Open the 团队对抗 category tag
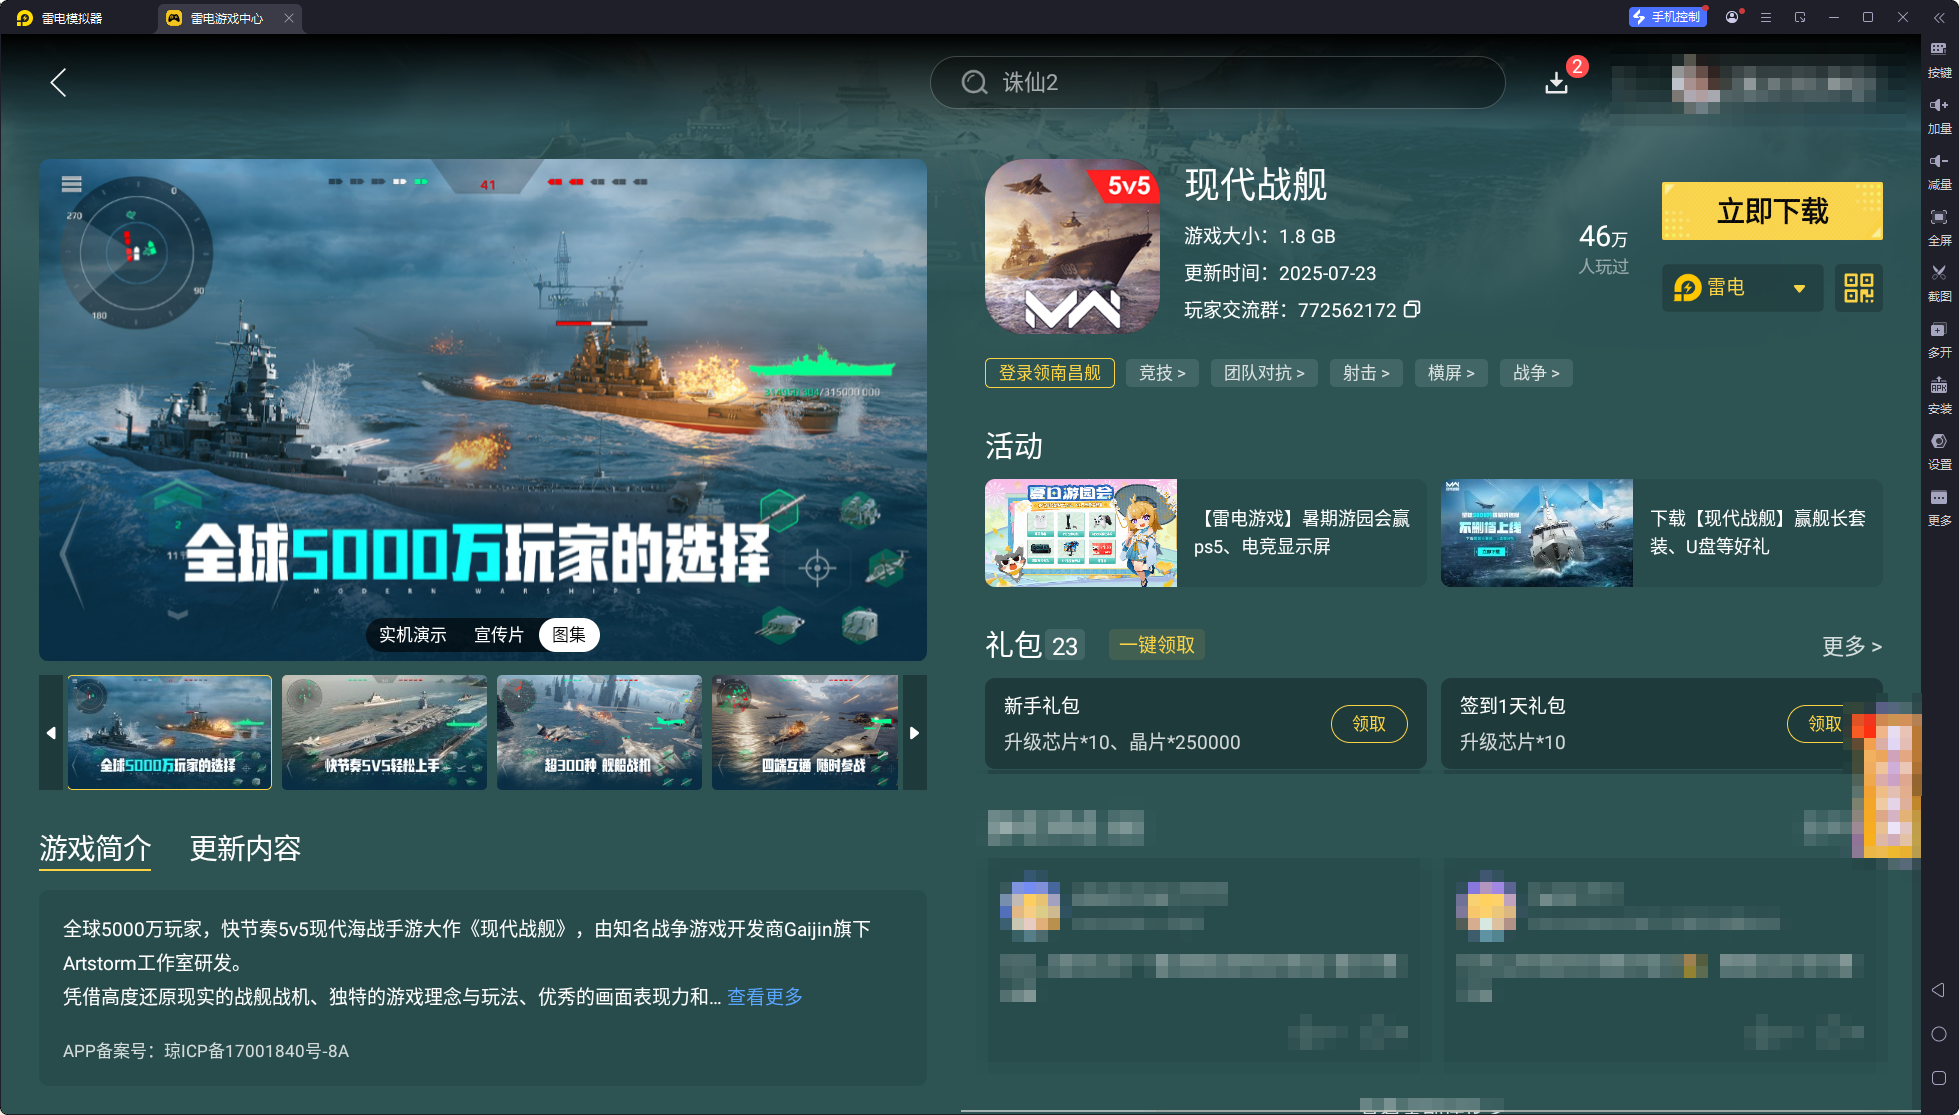The width and height of the screenshot is (1959, 1115). click(x=1264, y=373)
